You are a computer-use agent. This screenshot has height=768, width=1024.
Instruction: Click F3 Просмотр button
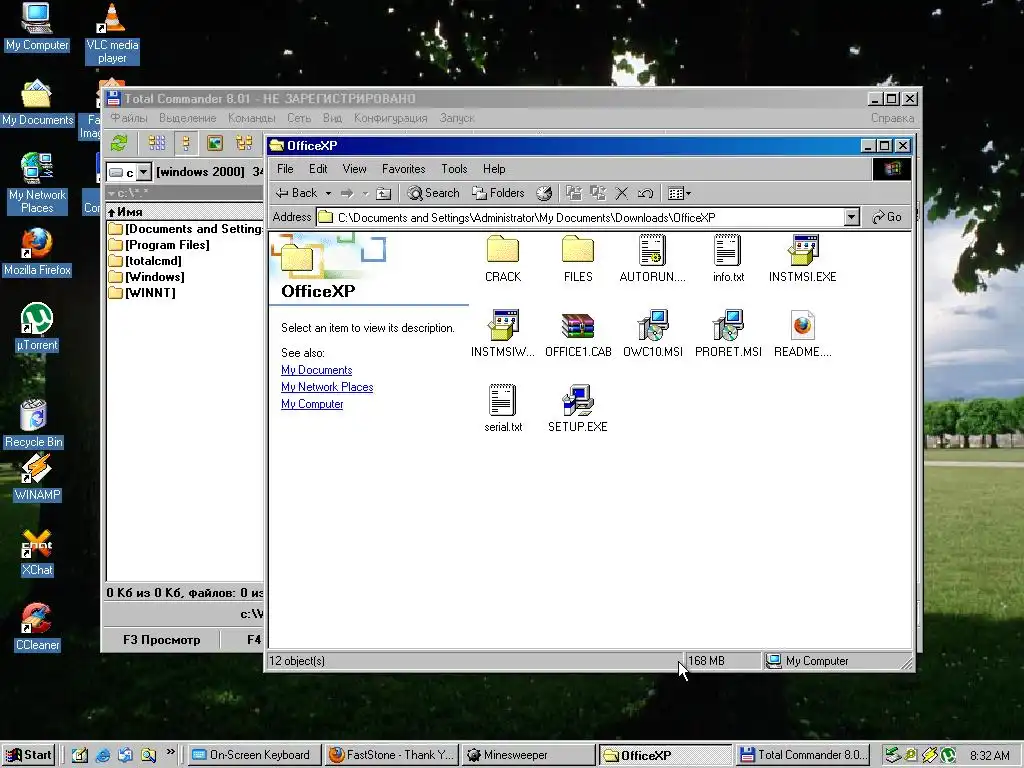[161, 640]
